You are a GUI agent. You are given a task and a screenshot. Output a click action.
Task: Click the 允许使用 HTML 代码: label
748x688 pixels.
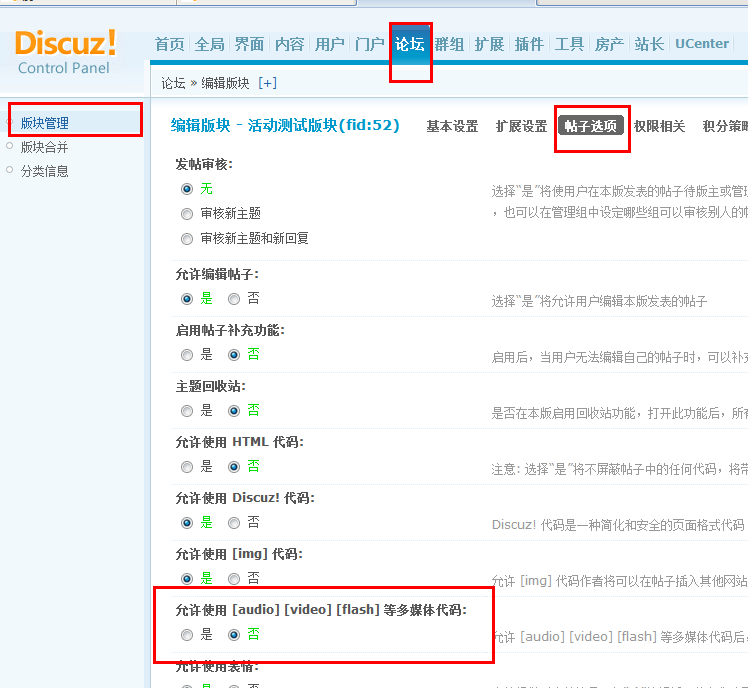click(x=239, y=442)
